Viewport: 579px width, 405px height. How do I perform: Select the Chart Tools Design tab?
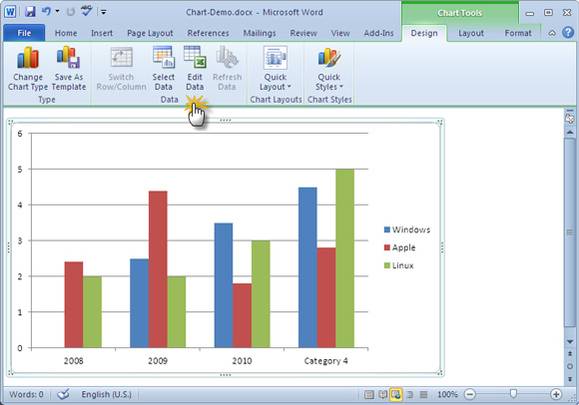coord(424,33)
